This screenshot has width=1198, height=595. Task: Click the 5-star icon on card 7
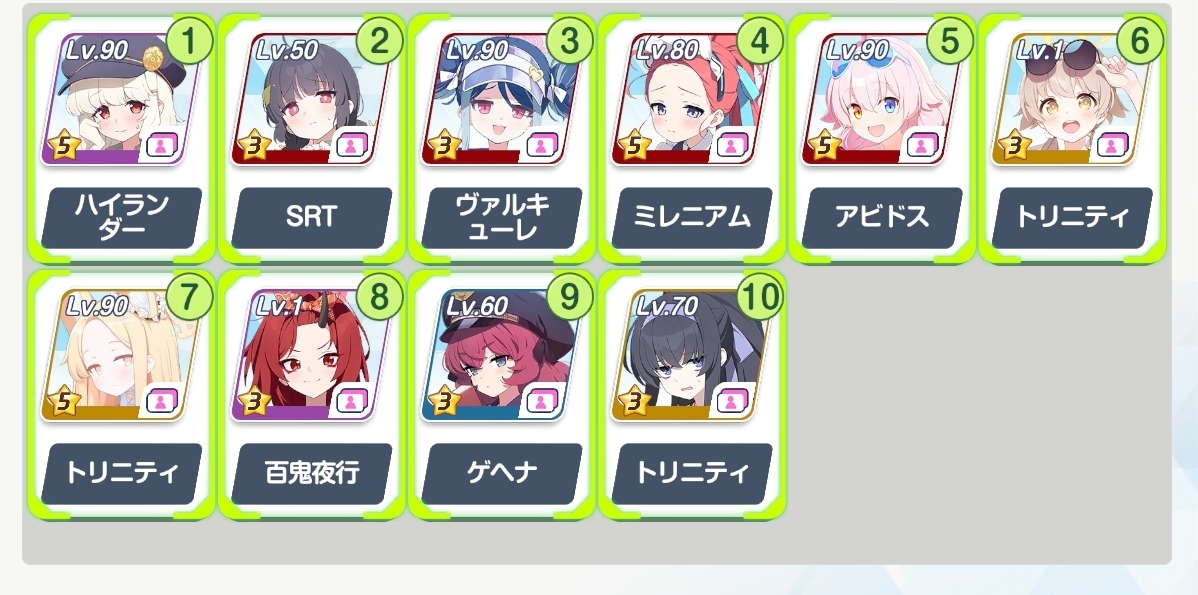pyautogui.click(x=63, y=402)
